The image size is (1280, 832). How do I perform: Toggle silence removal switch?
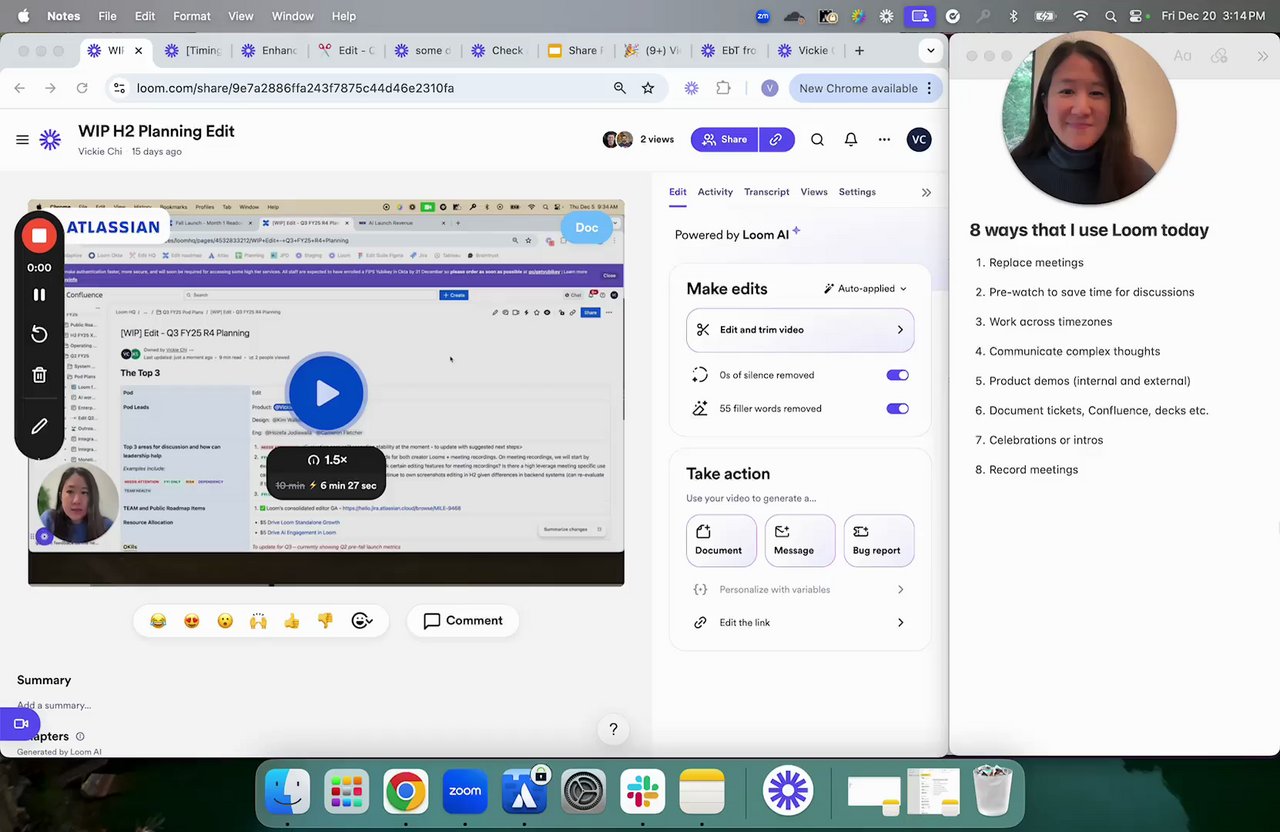pos(897,375)
